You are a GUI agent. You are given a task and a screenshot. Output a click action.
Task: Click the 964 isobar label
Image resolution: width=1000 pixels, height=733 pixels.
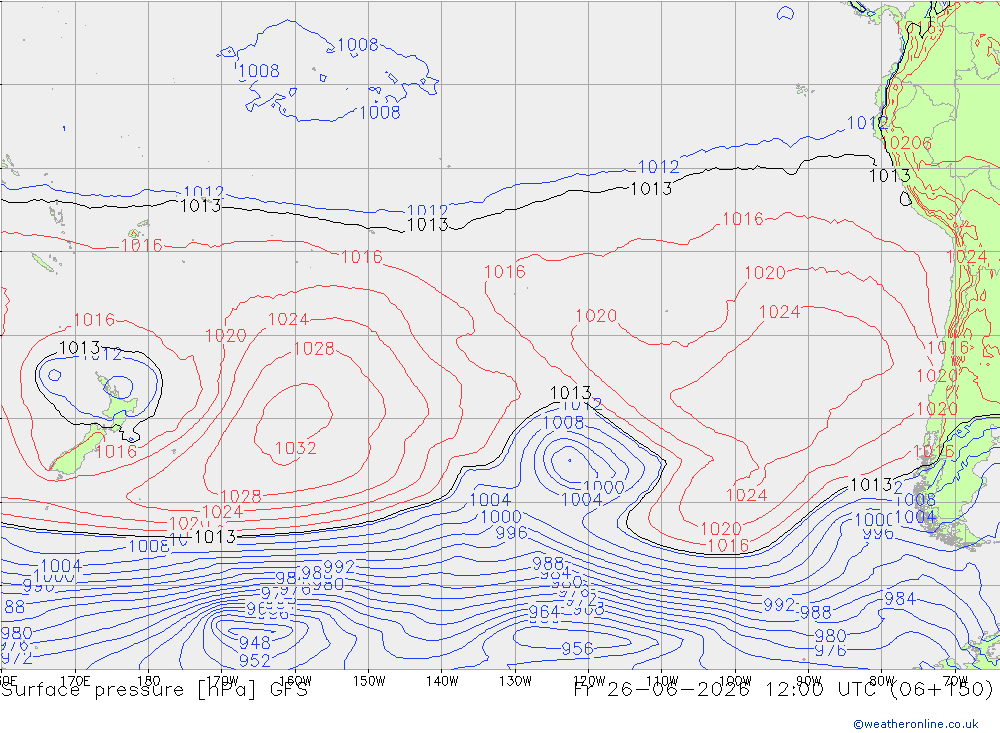click(x=544, y=612)
